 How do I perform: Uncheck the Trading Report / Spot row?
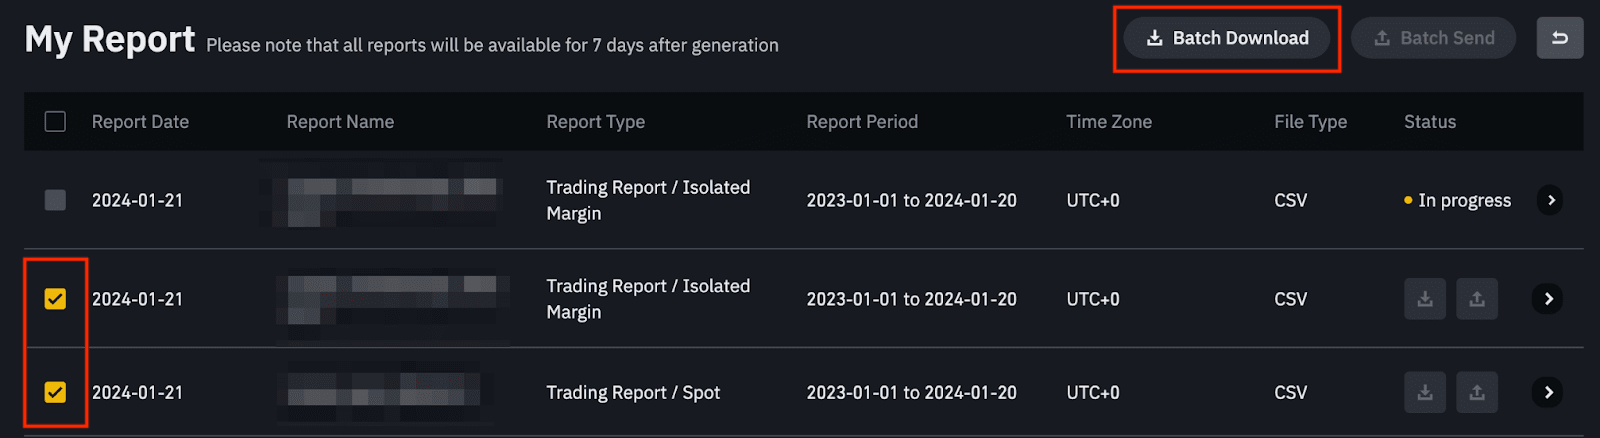pyautogui.click(x=55, y=392)
